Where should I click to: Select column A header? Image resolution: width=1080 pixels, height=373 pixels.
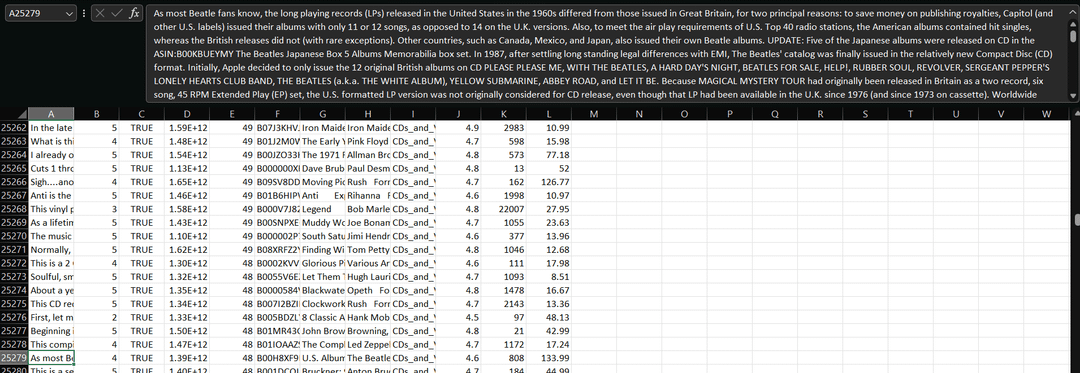tap(51, 114)
